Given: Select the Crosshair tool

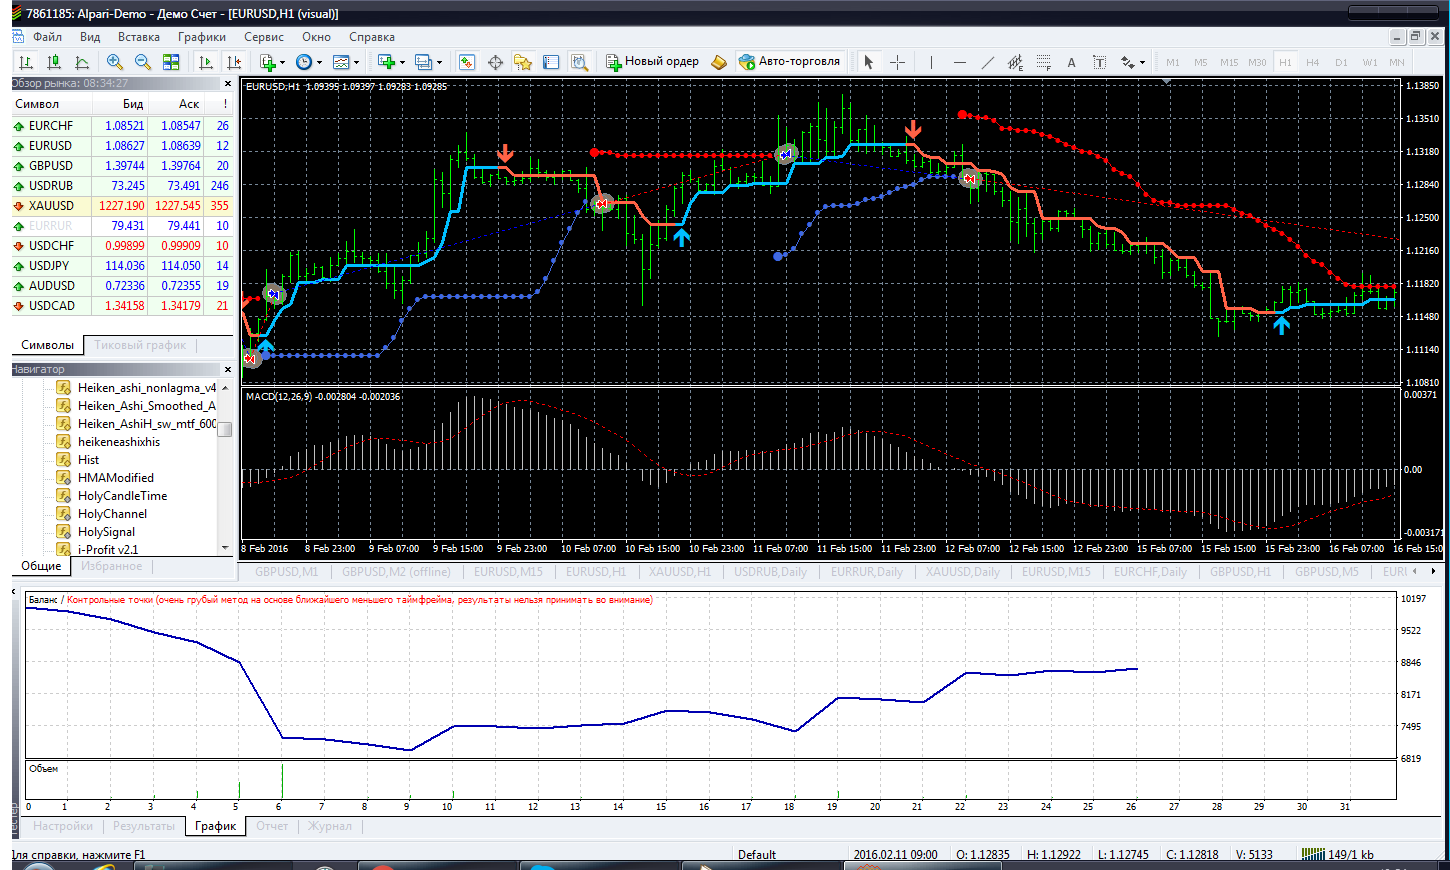Looking at the screenshot, I should 898,62.
